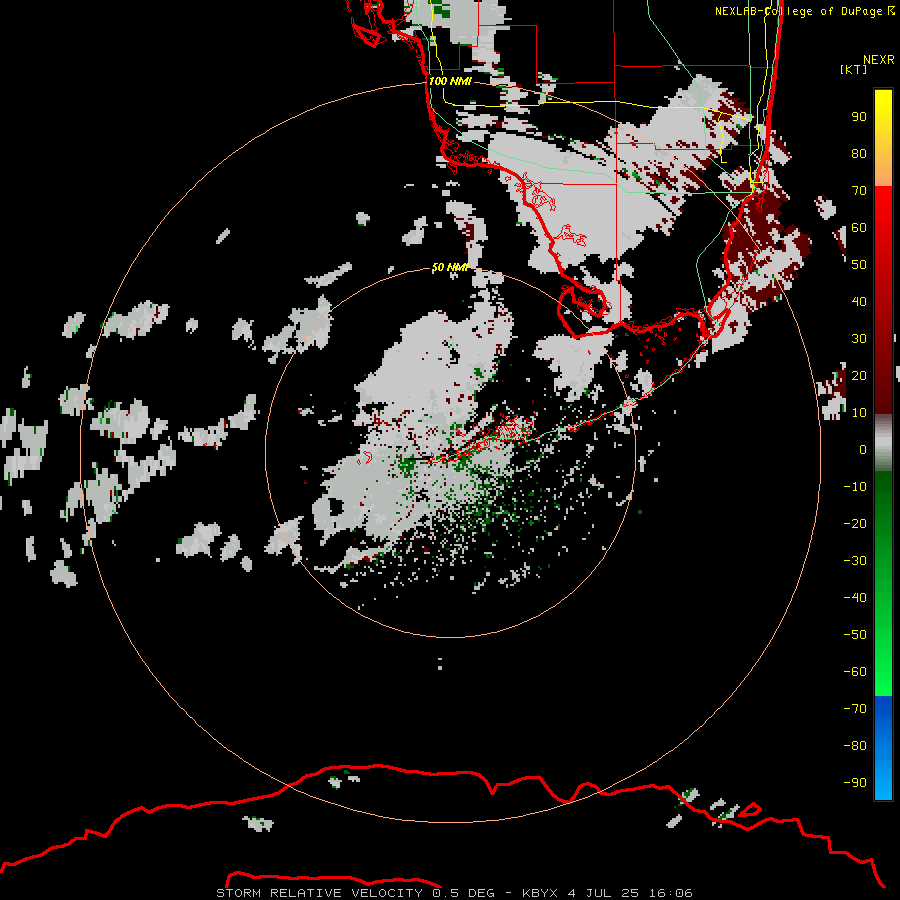Click the -10 label on the velocity scale
The image size is (900, 900).
[x=855, y=487]
